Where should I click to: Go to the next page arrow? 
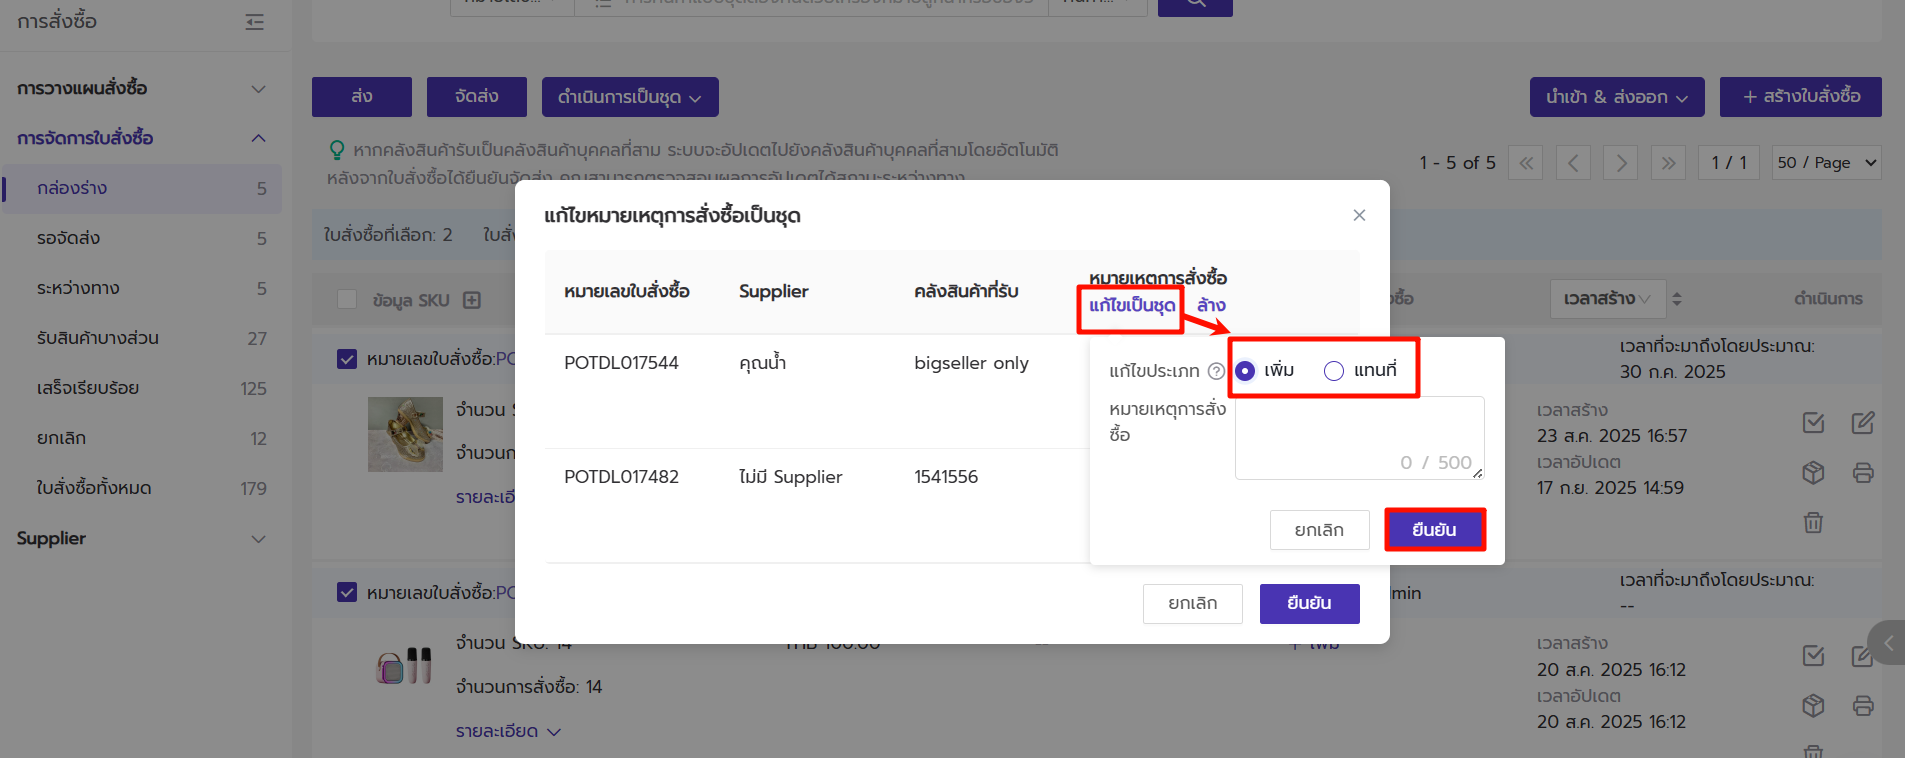[x=1621, y=163]
